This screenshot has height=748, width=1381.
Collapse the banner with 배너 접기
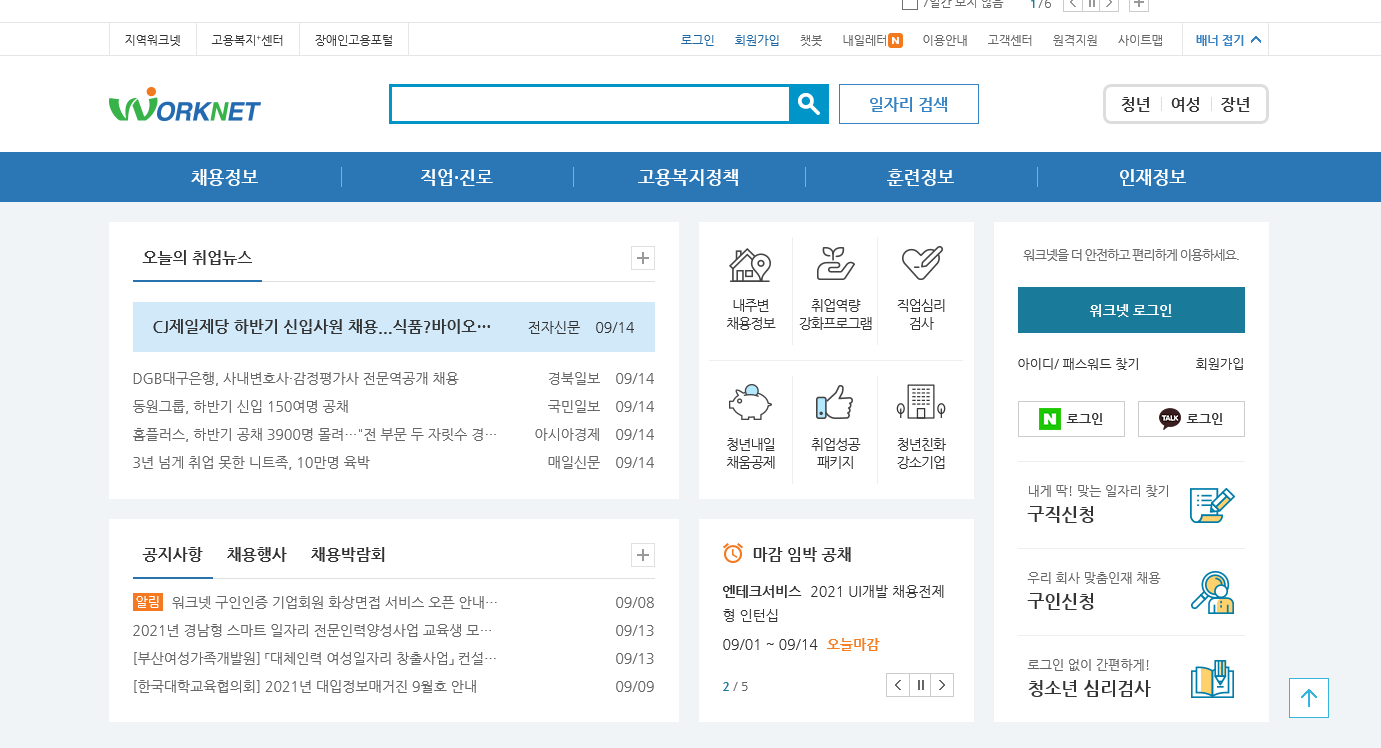click(1228, 40)
